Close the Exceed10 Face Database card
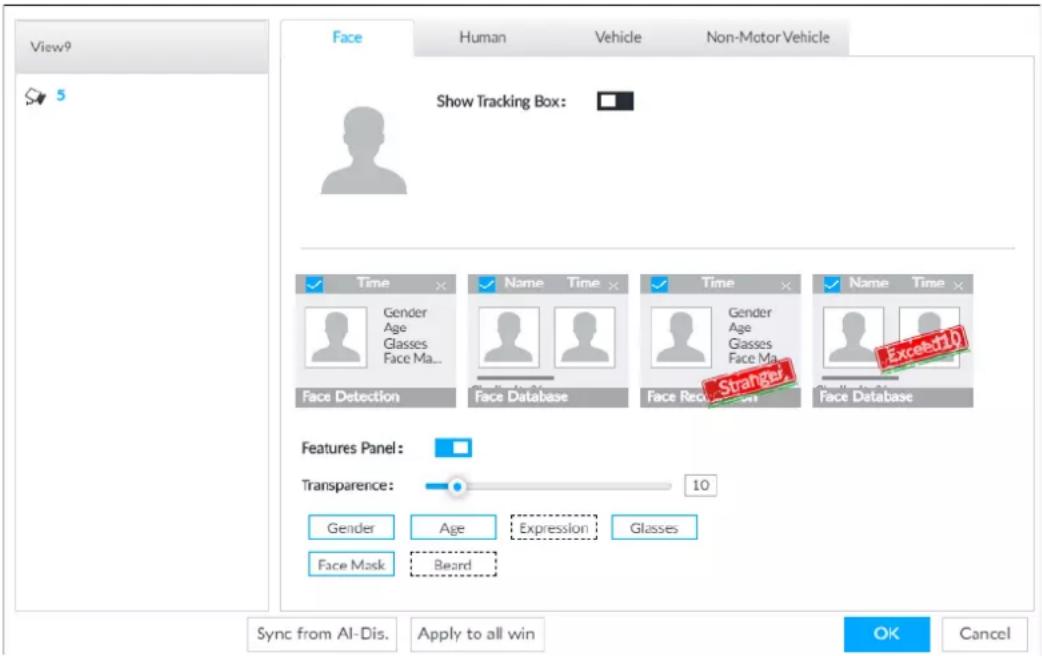This screenshot has height=656, width=1042. pyautogui.click(x=958, y=286)
